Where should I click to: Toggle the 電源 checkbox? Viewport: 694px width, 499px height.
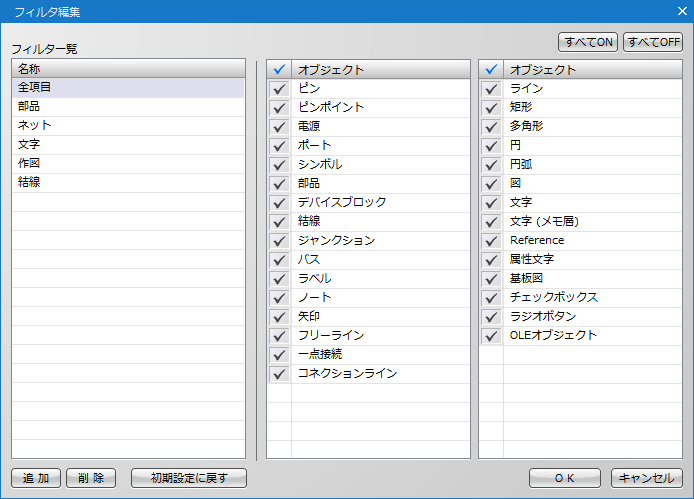279,127
